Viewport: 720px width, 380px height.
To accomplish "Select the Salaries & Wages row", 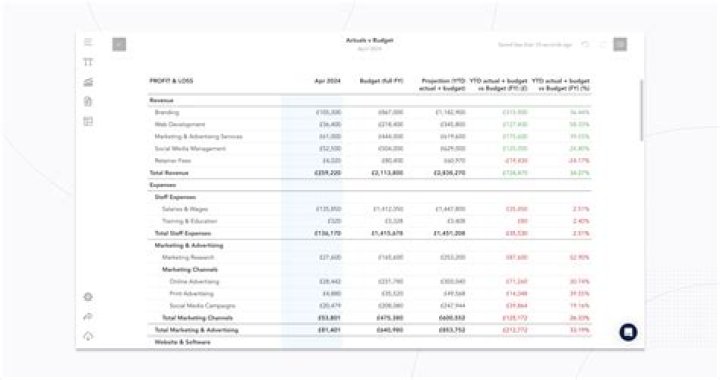I will click(370, 209).
